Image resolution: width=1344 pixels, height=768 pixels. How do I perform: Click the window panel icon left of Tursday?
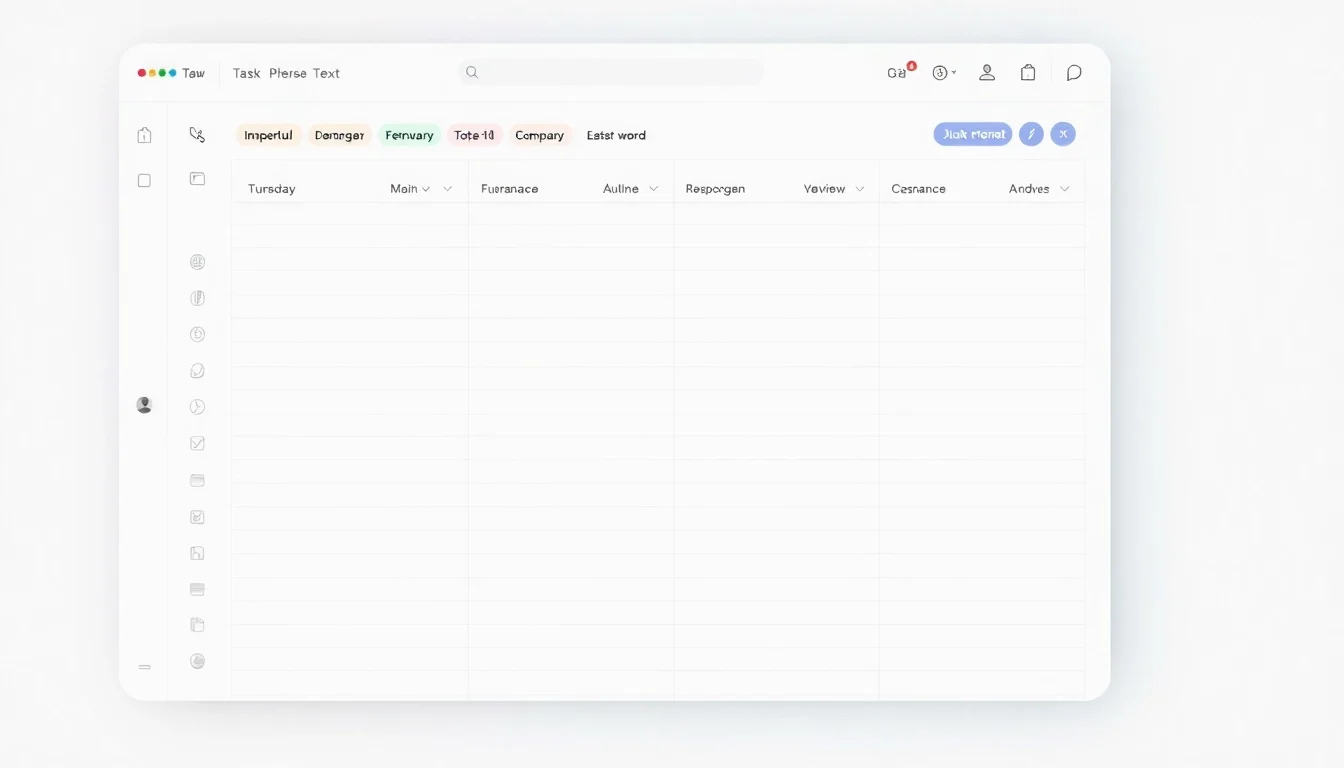197,179
